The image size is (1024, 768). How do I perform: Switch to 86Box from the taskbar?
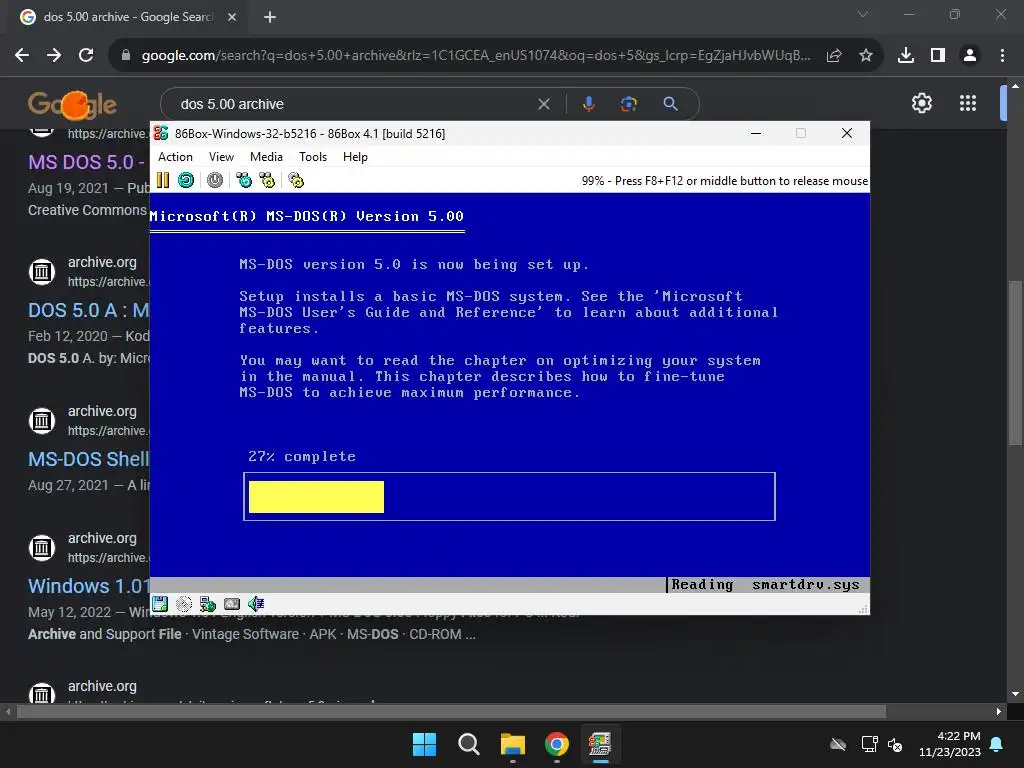tap(600, 744)
